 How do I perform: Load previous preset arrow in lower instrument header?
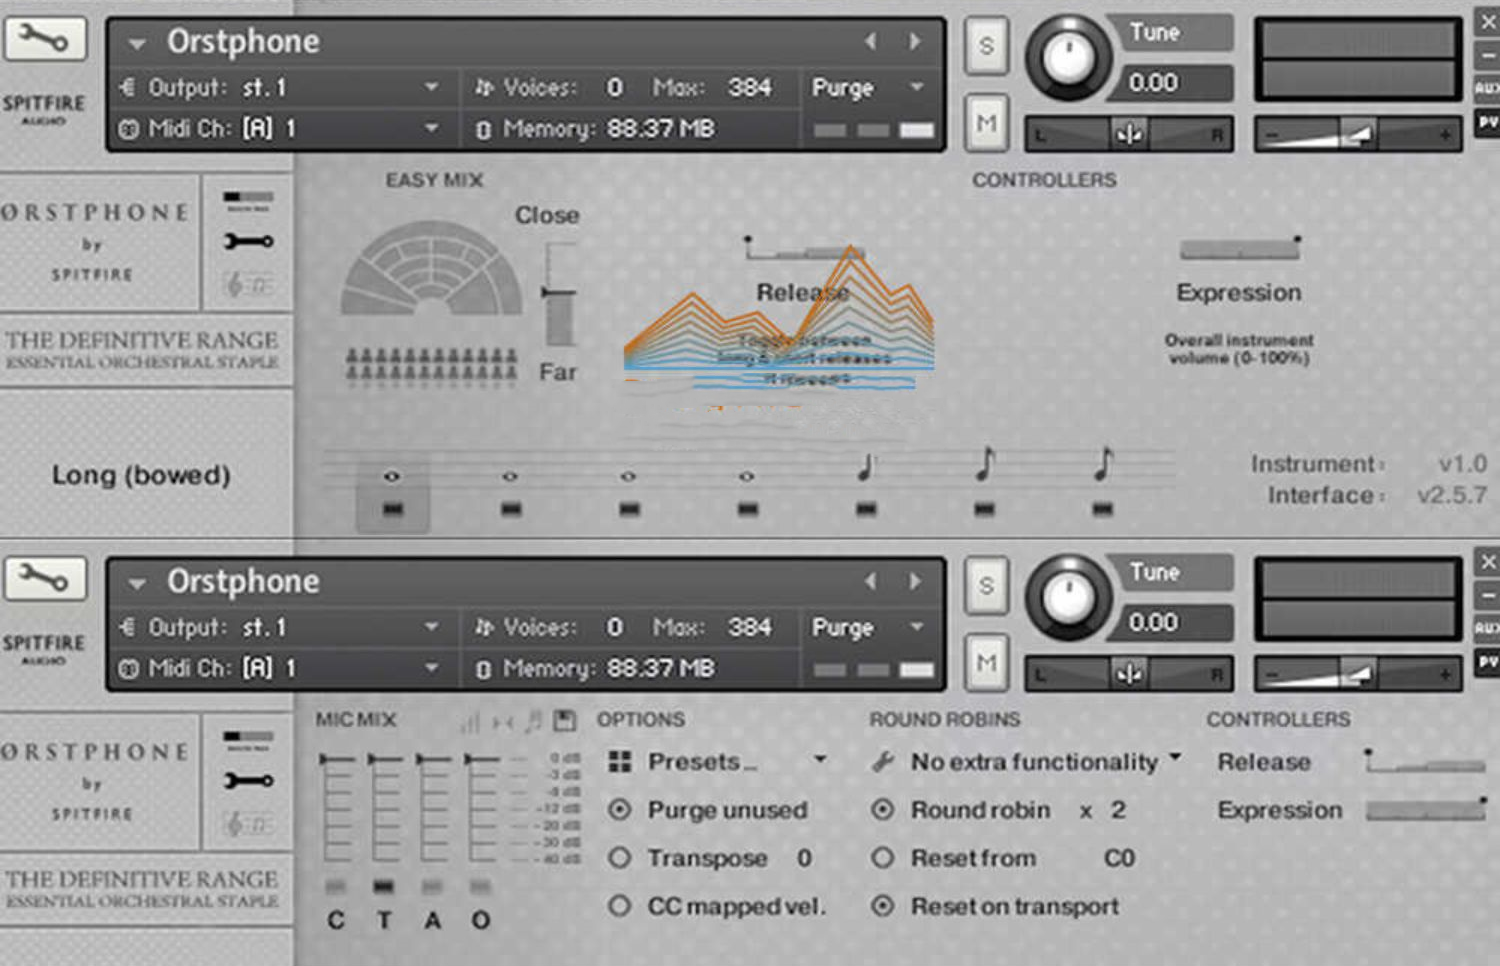[x=870, y=581]
